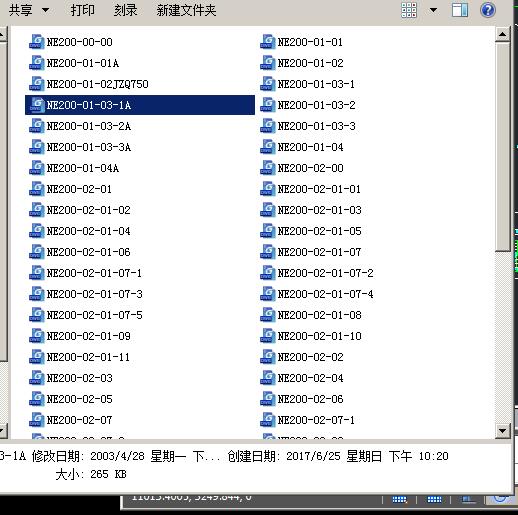
Task: Select file icon for NE200-02-01-07-1
Action: [37, 273]
